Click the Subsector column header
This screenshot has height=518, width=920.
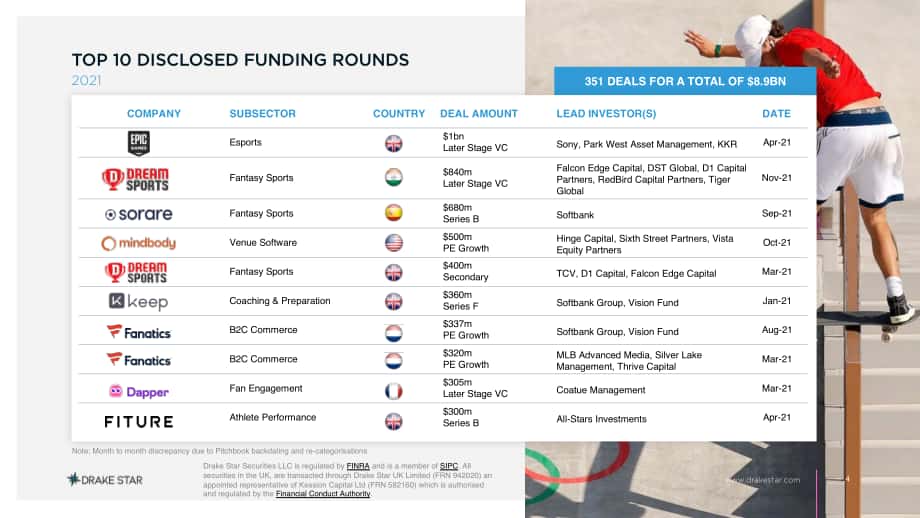tap(262, 114)
